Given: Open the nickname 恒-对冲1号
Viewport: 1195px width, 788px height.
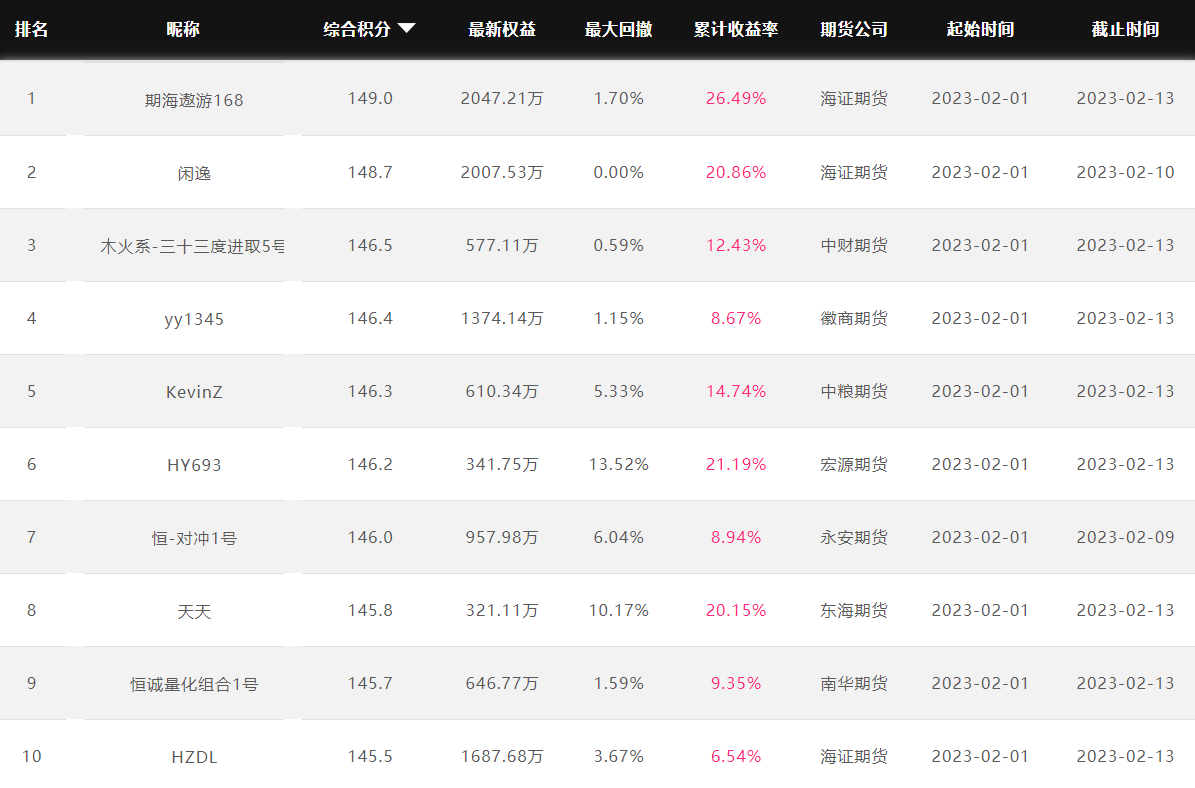Looking at the screenshot, I should coord(194,538).
